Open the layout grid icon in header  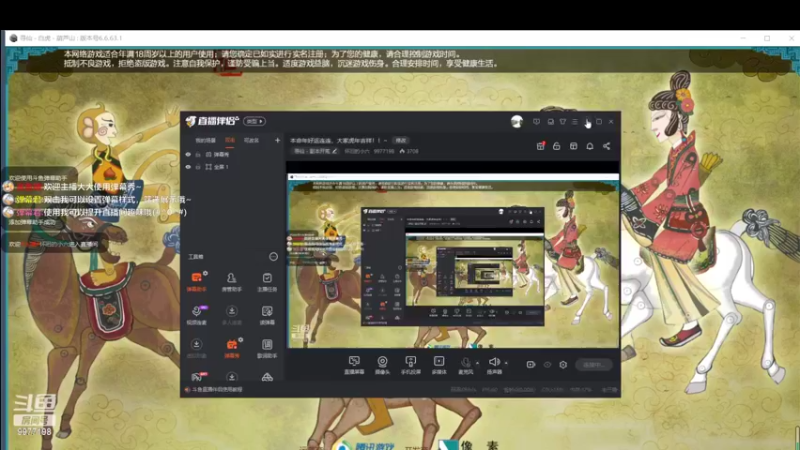click(x=573, y=146)
